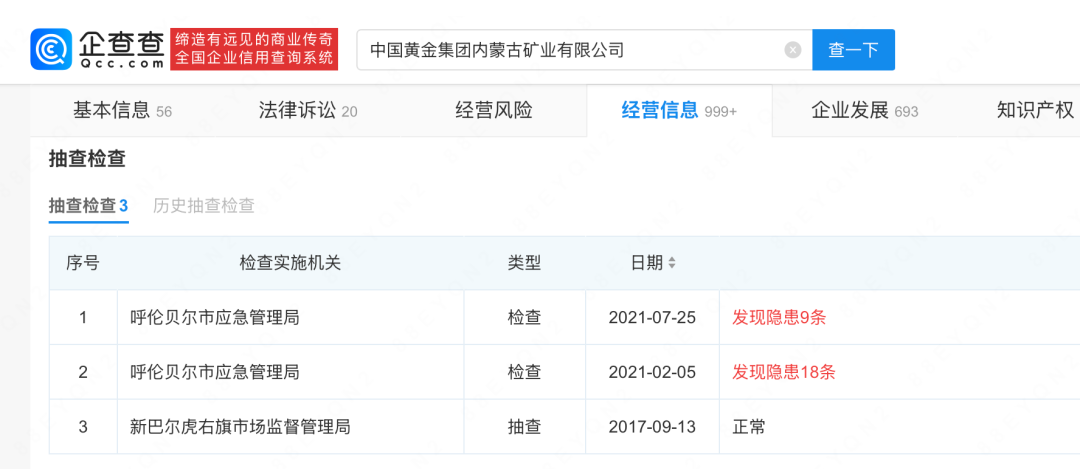Click the 发现隐患9条 result link

pyautogui.click(x=779, y=317)
